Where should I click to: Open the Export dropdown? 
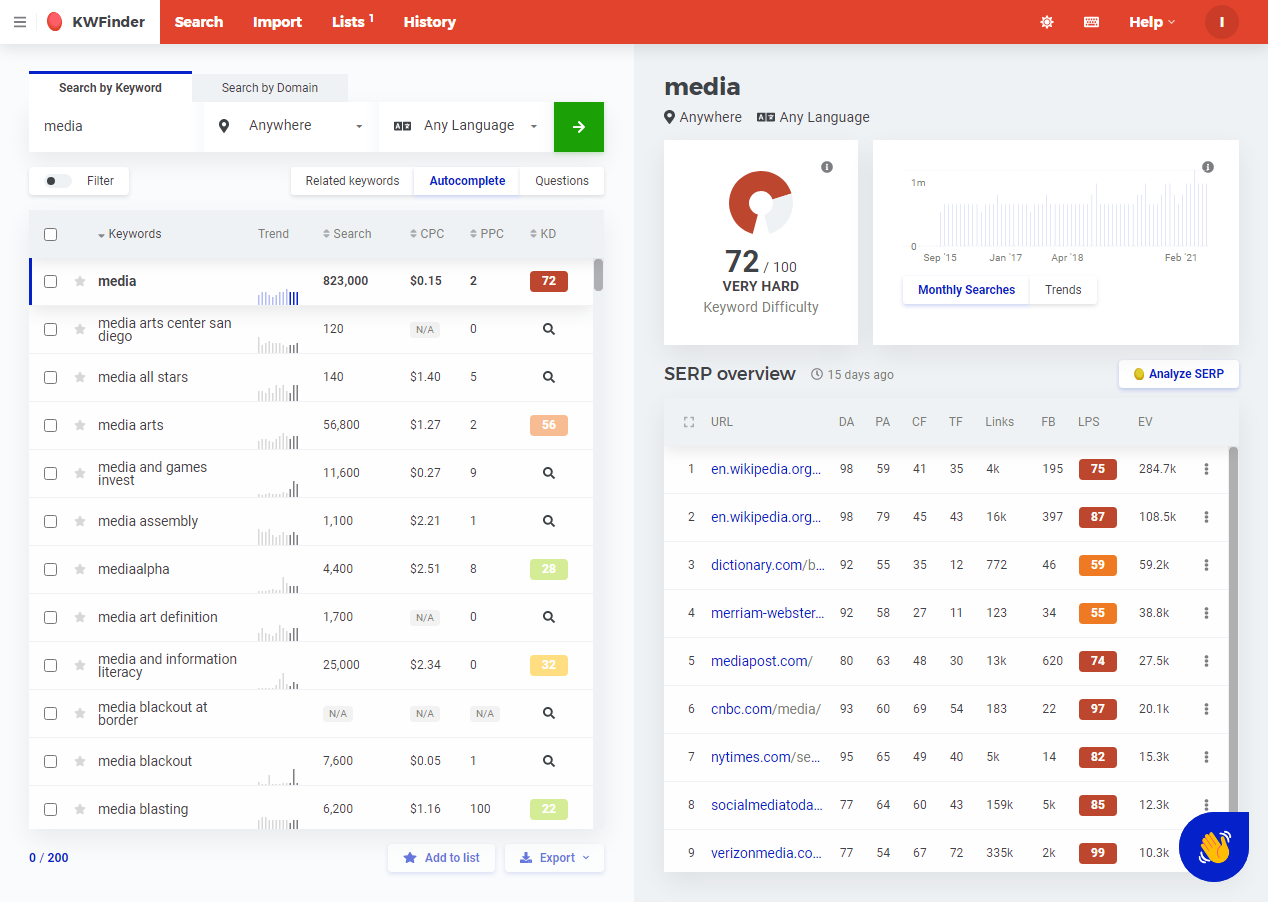click(555, 858)
